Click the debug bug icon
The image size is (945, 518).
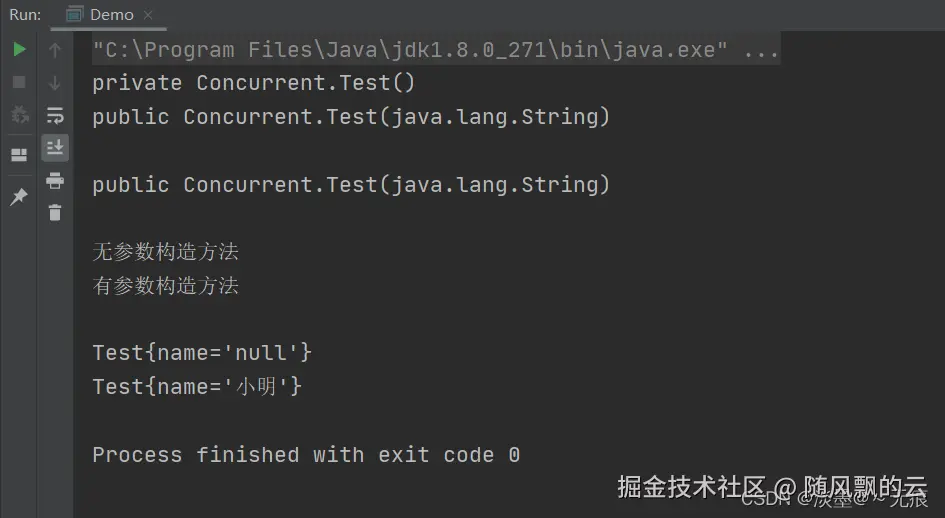pos(19,115)
